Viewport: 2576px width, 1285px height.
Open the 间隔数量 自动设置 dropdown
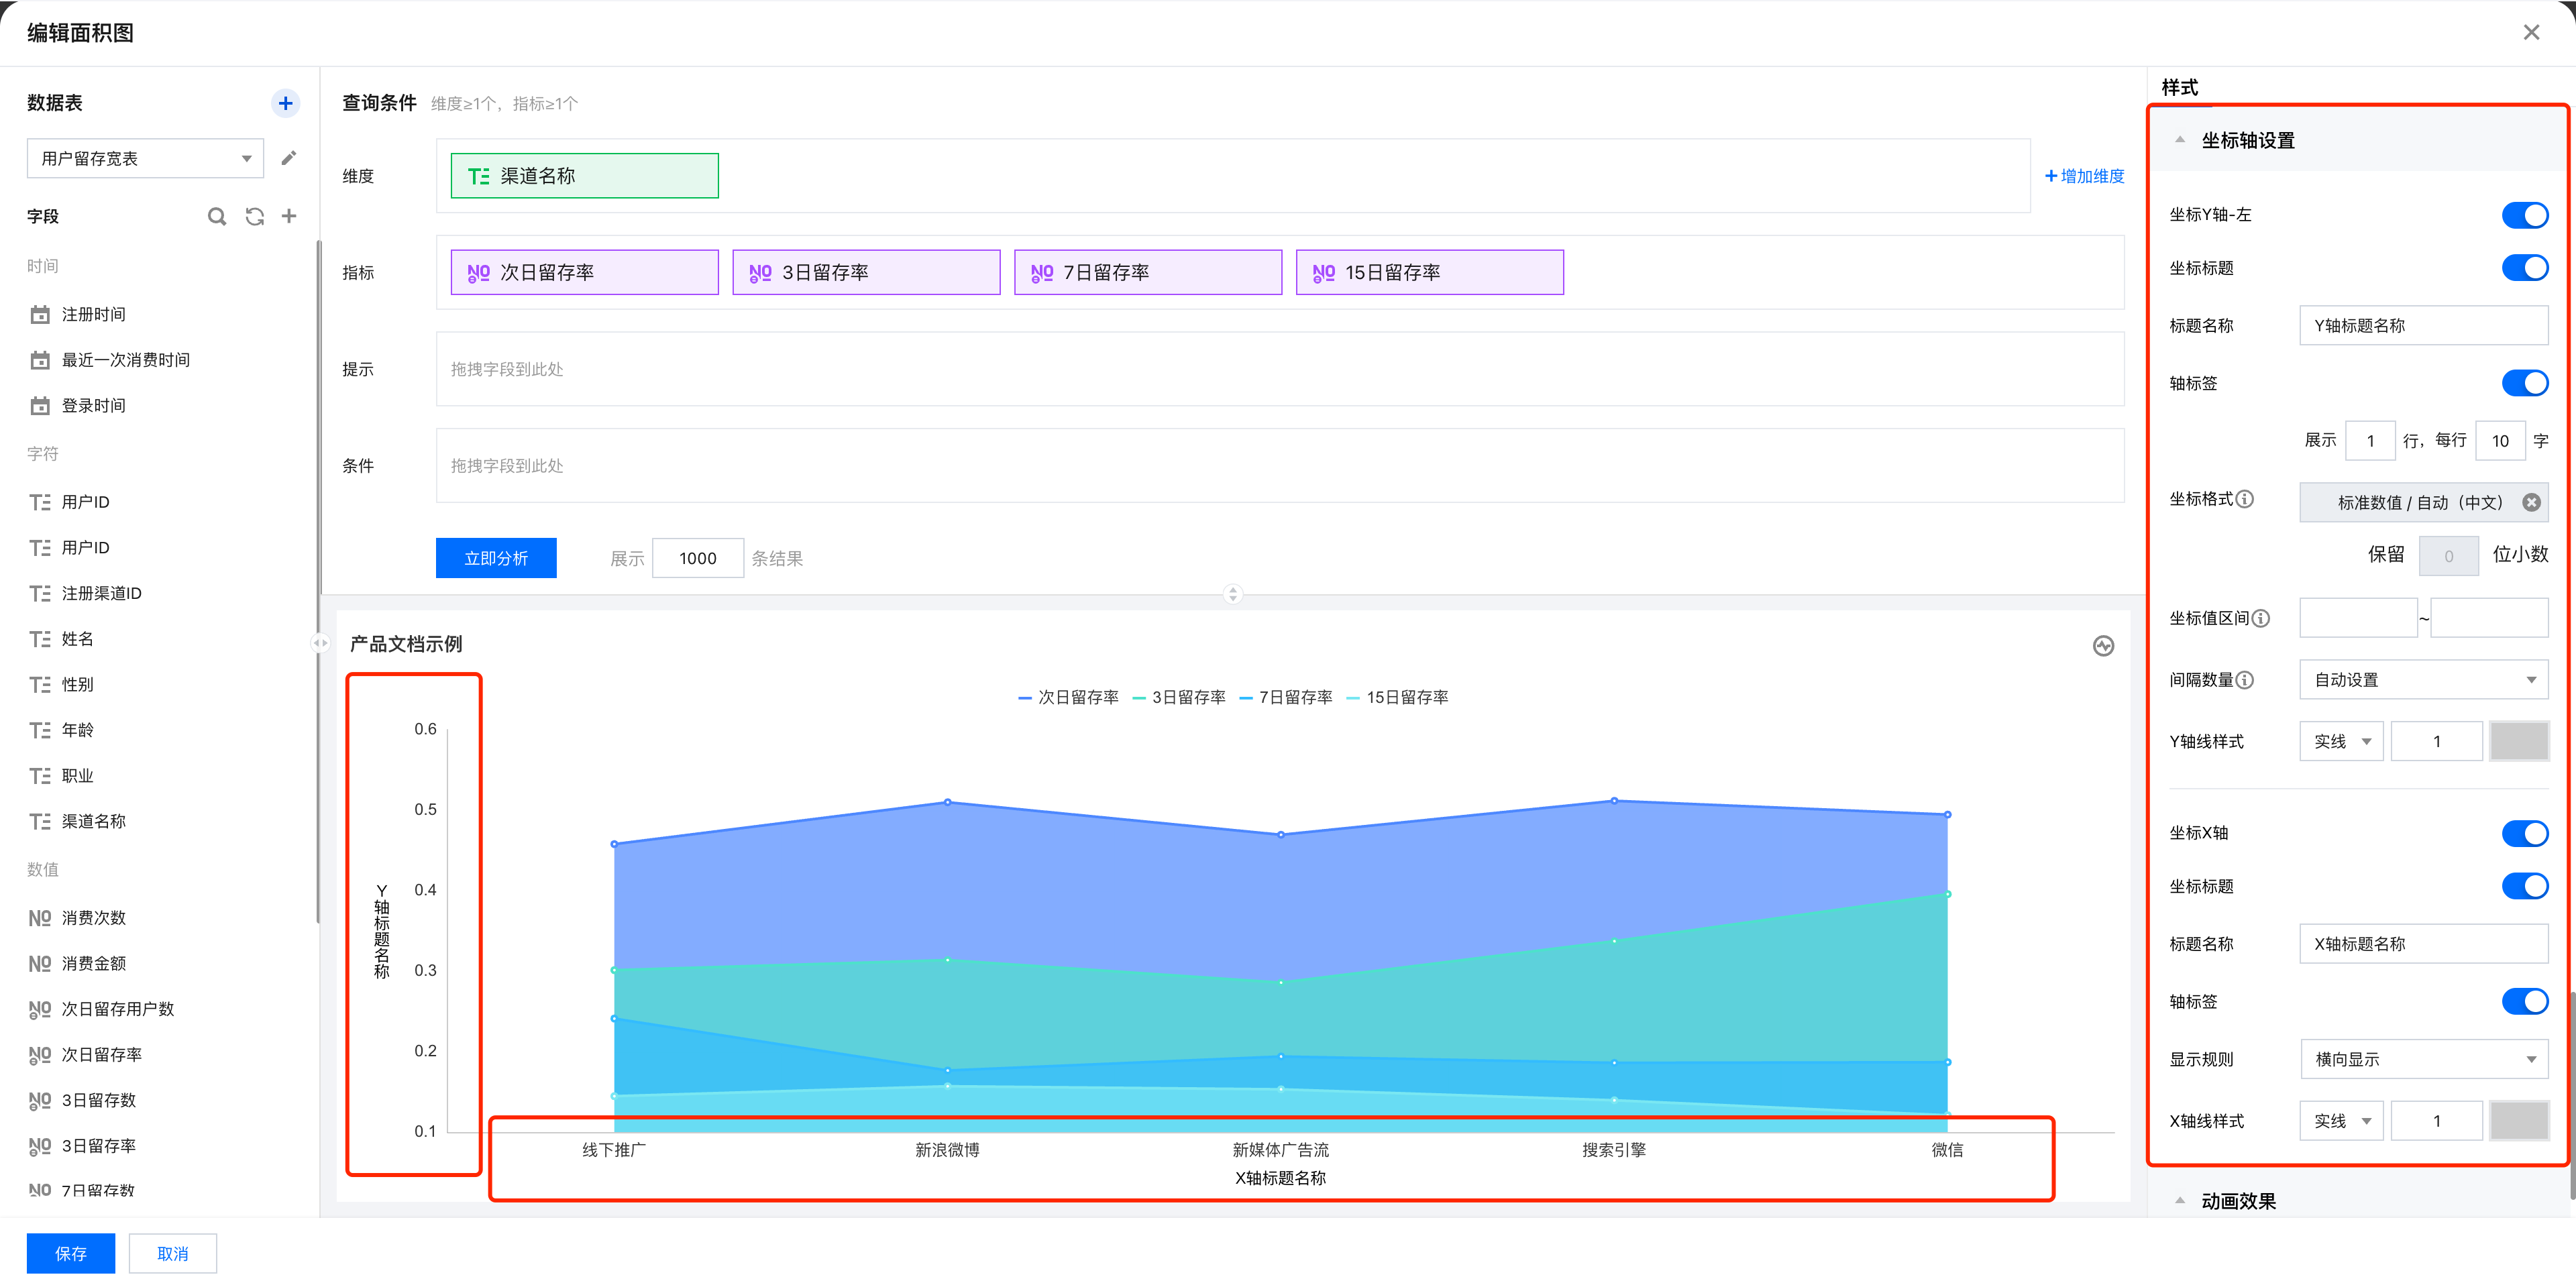tap(2423, 680)
